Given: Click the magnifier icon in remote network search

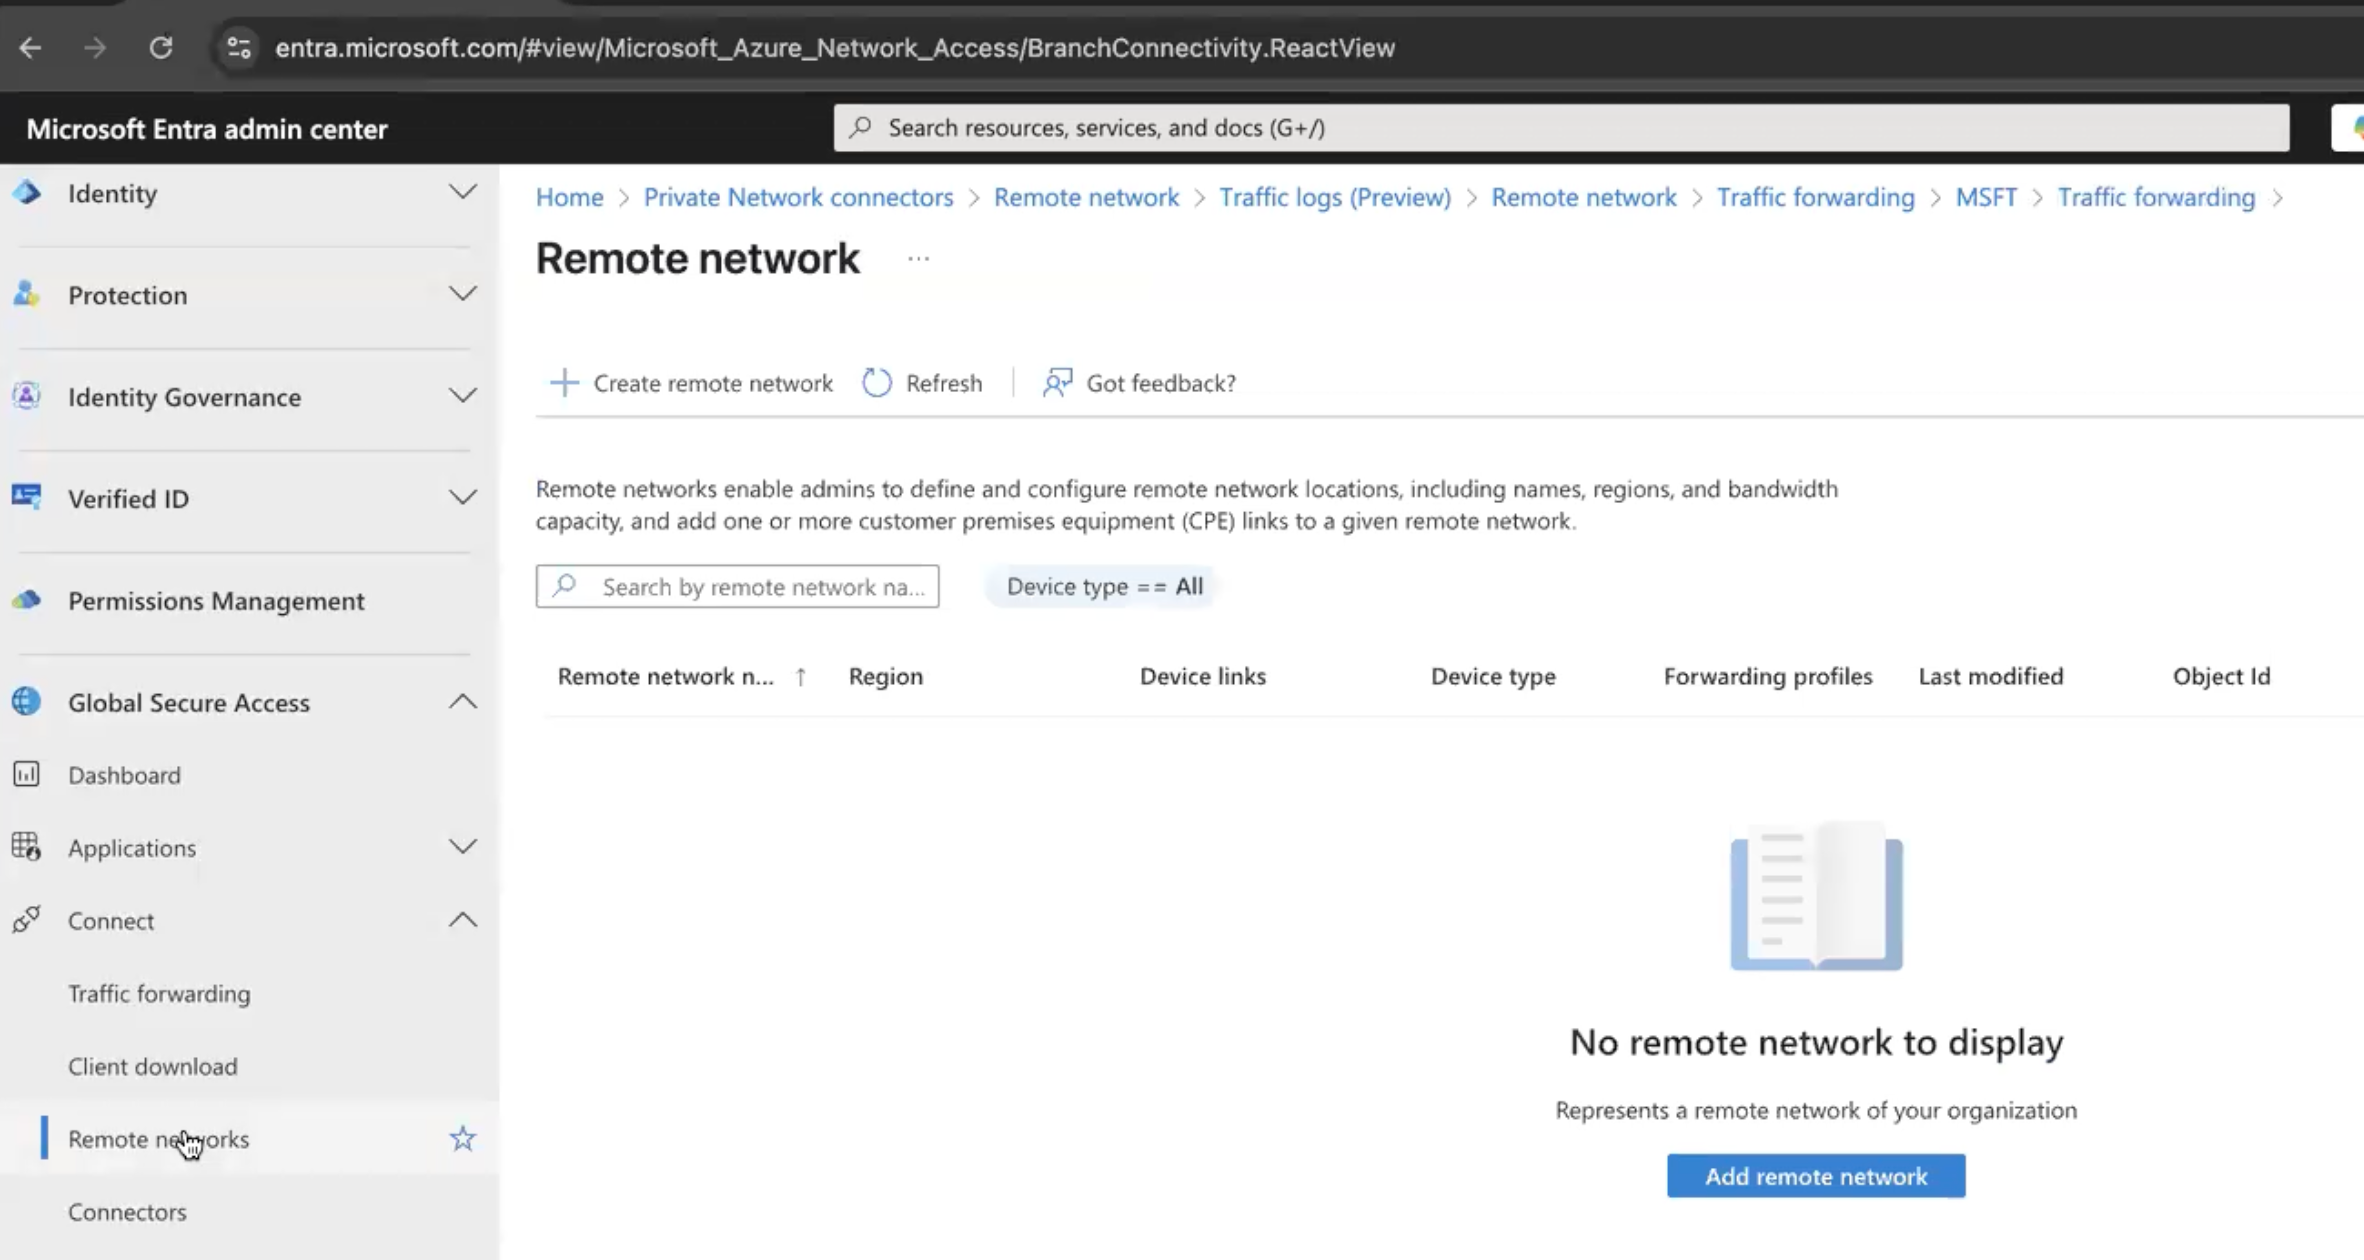Looking at the screenshot, I should coord(565,585).
